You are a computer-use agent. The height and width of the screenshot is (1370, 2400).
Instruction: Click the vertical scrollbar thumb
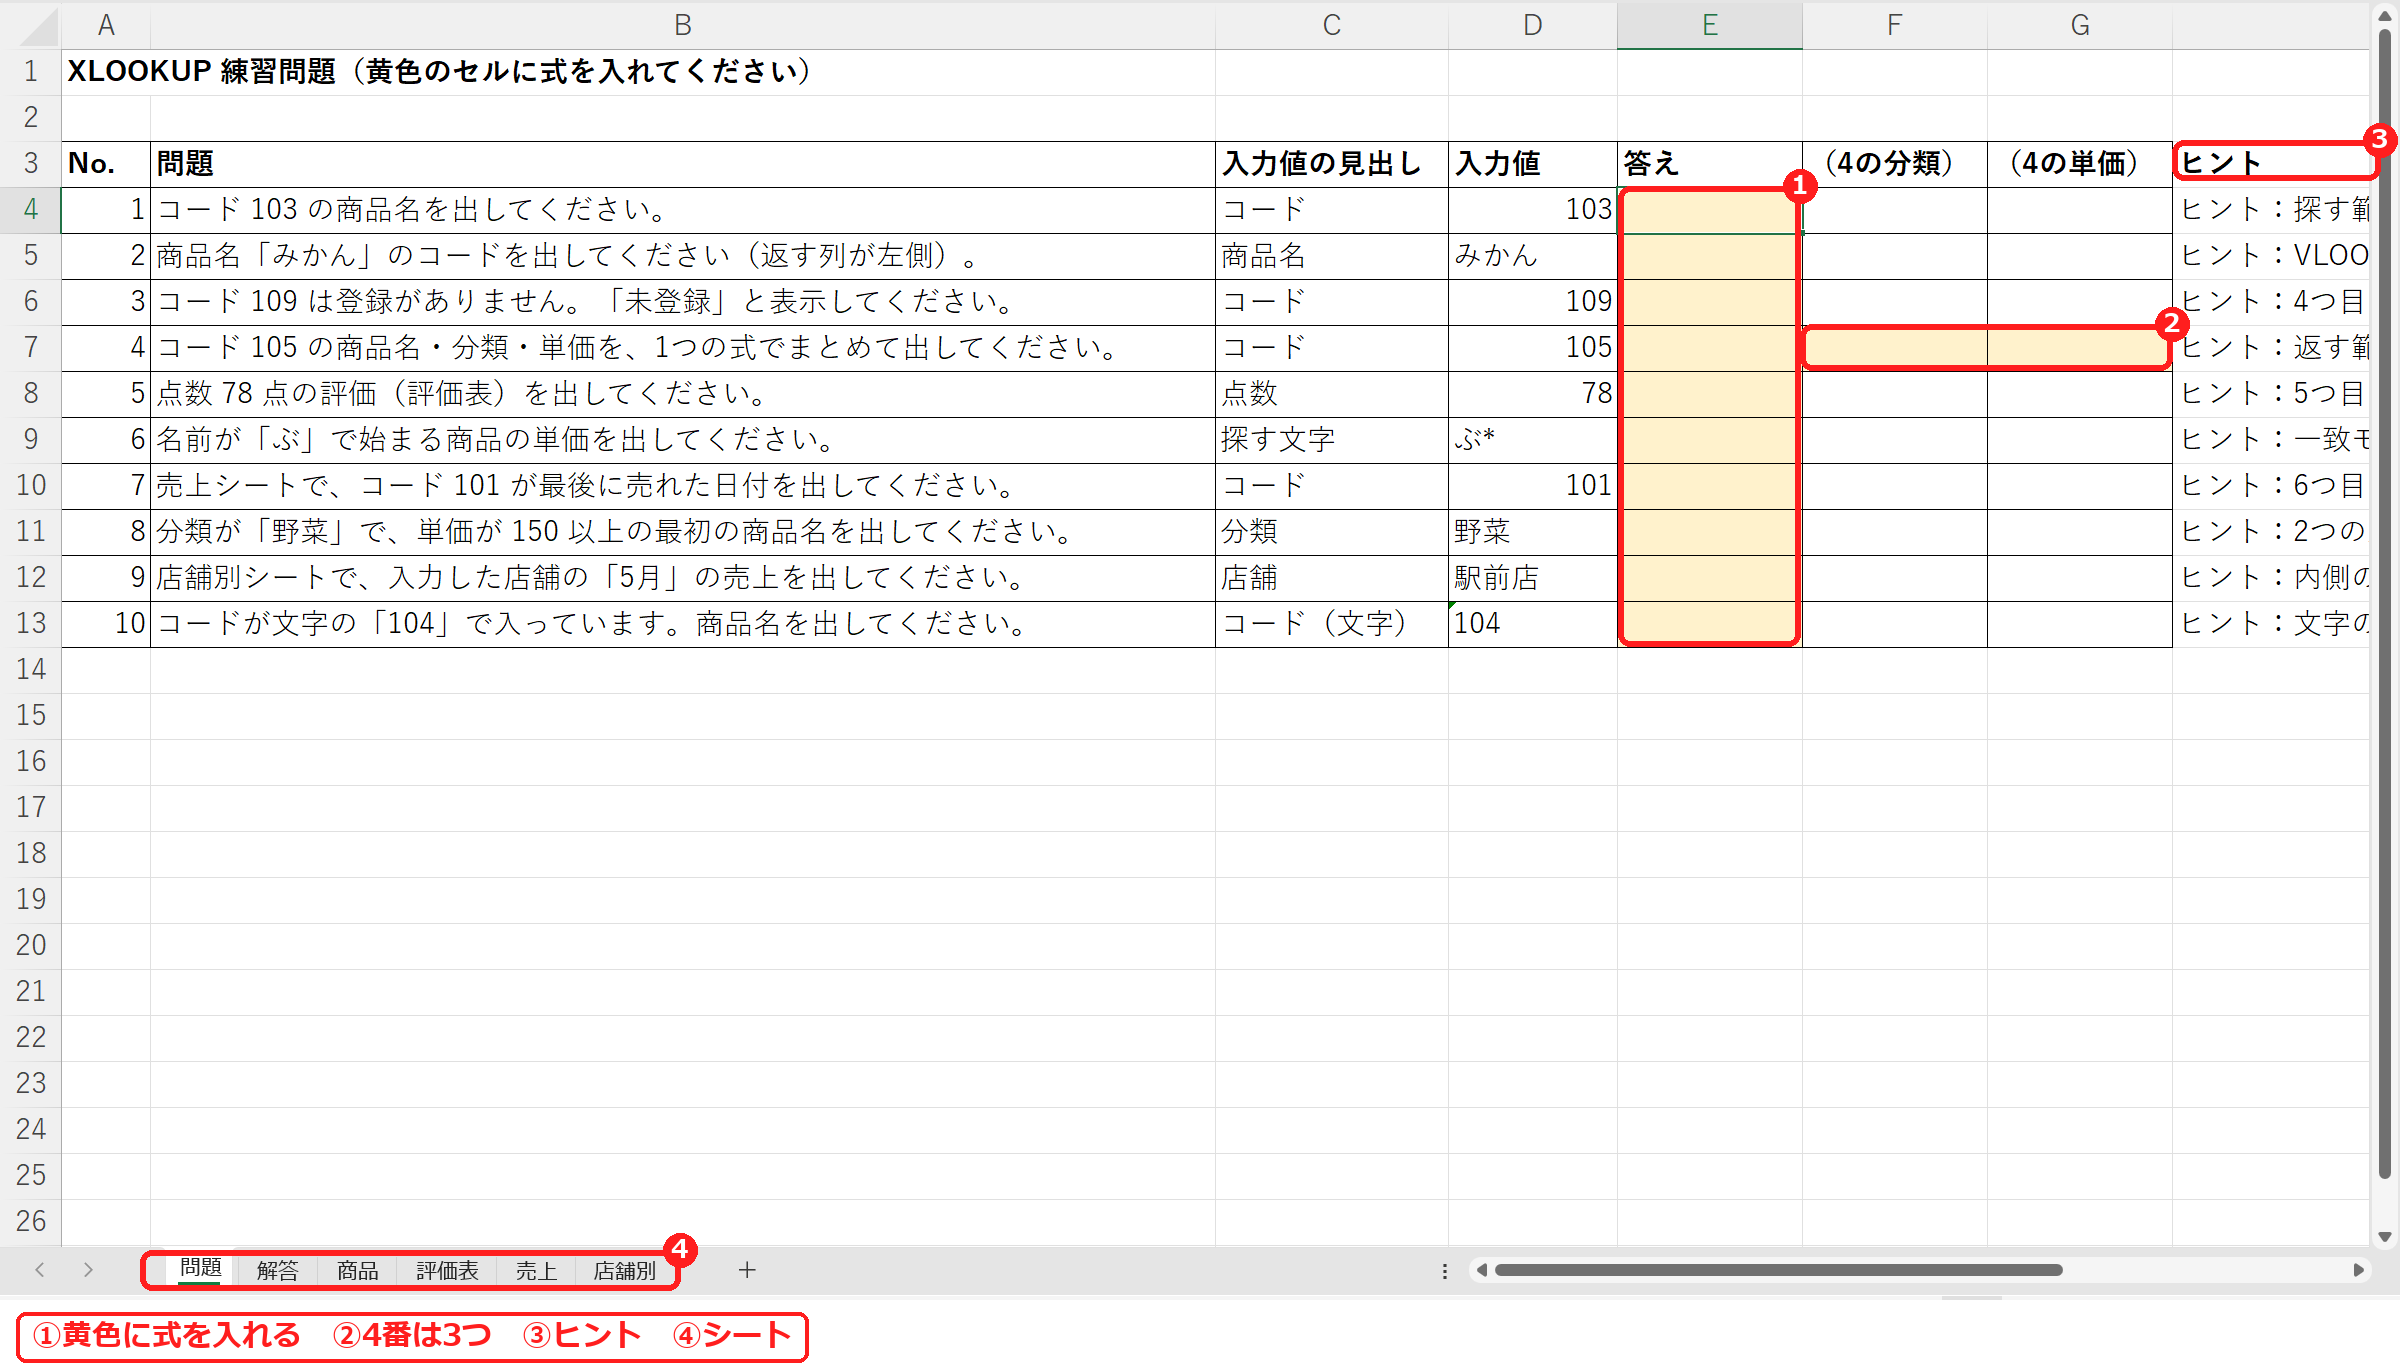pos(2385,602)
